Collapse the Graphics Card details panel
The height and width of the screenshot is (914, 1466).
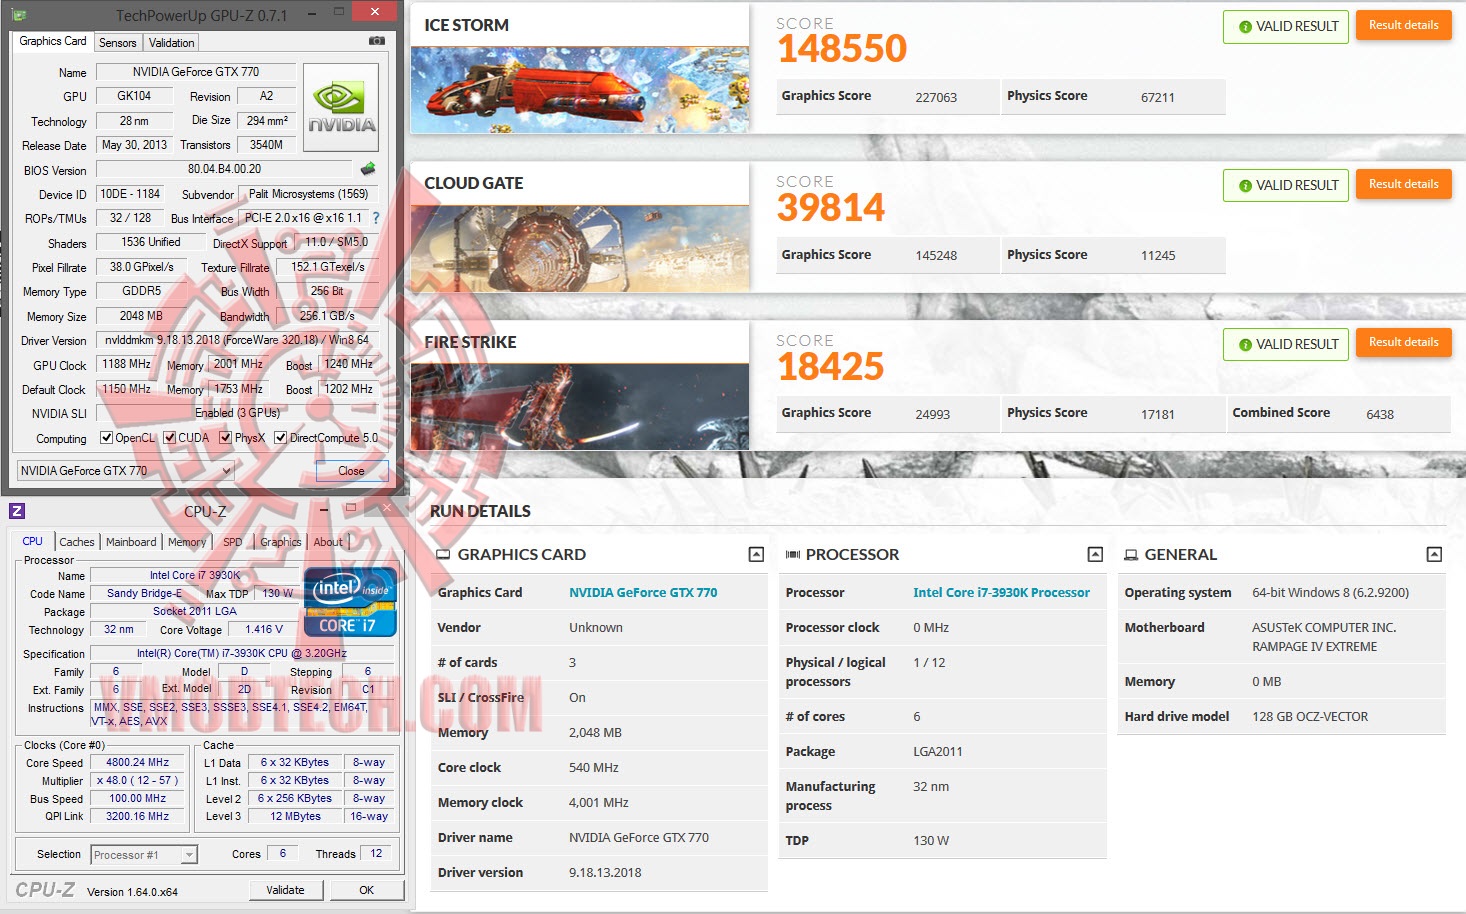(x=756, y=555)
